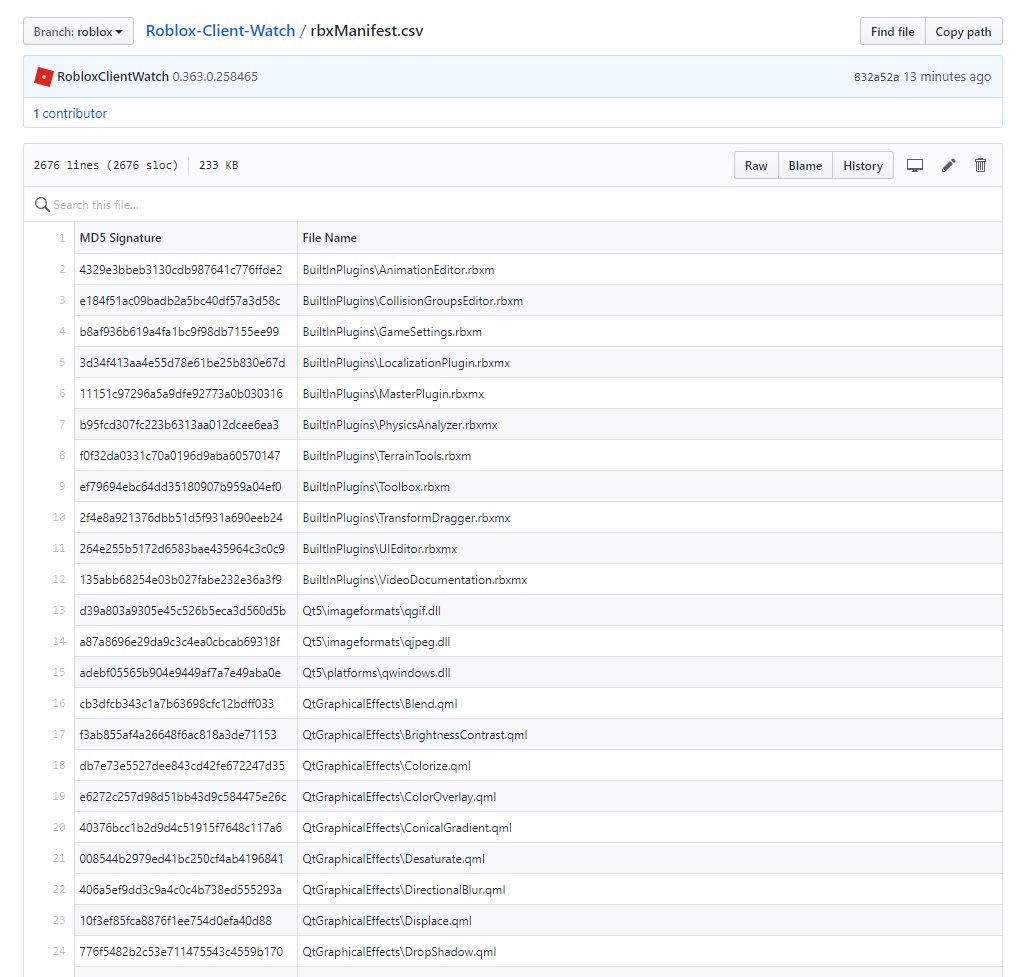Click the Copy path button
Image resolution: width=1031 pixels, height=977 pixels.
point(963,32)
